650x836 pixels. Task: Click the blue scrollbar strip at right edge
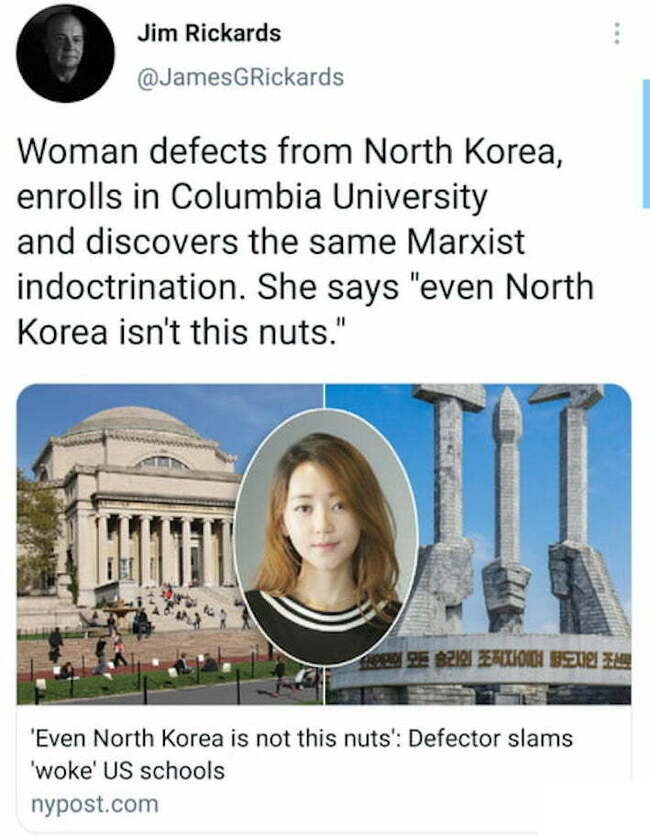646,143
